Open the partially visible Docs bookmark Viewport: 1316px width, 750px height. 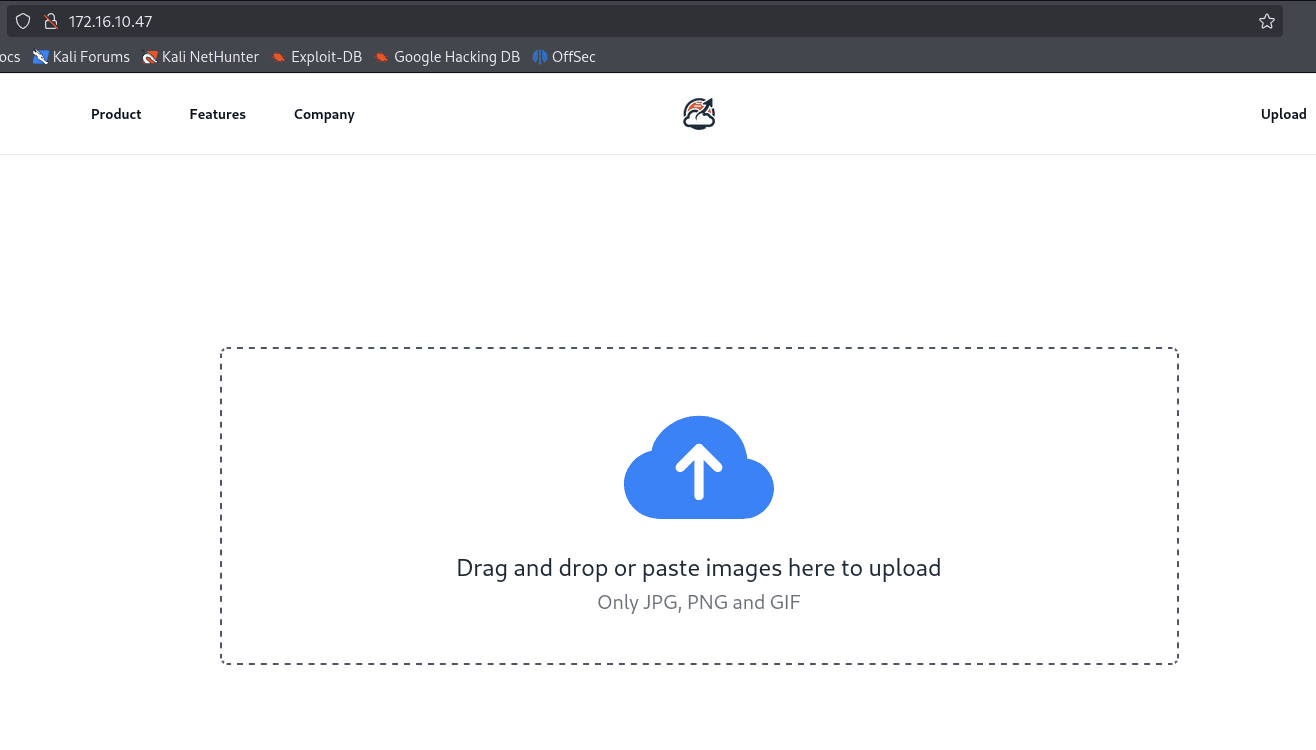pyautogui.click(x=9, y=57)
